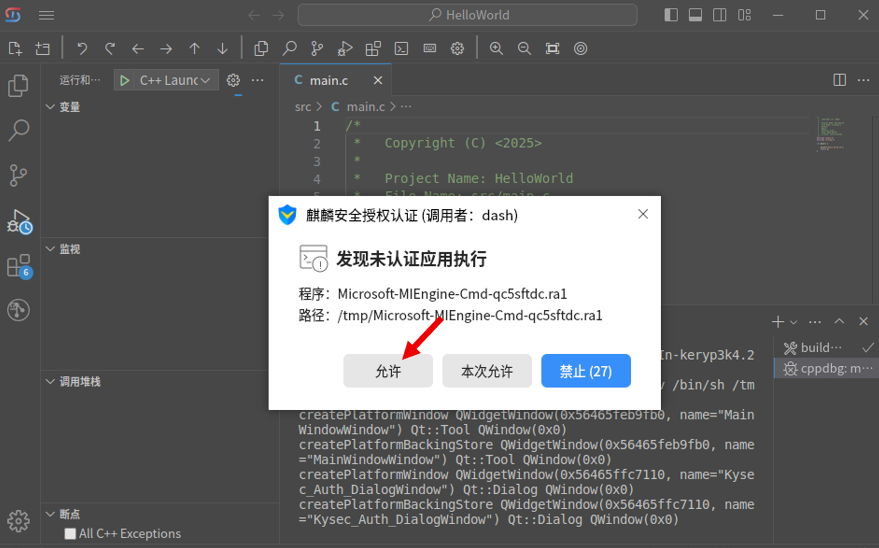
Task: Click 禁止 (27) button in dialog
Action: point(586,371)
